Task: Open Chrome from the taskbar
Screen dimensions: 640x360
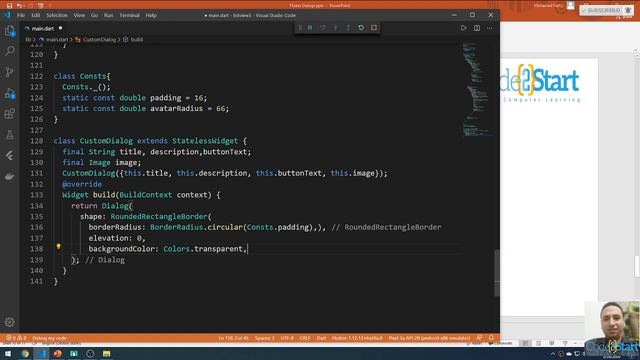Action: (x=25, y=353)
